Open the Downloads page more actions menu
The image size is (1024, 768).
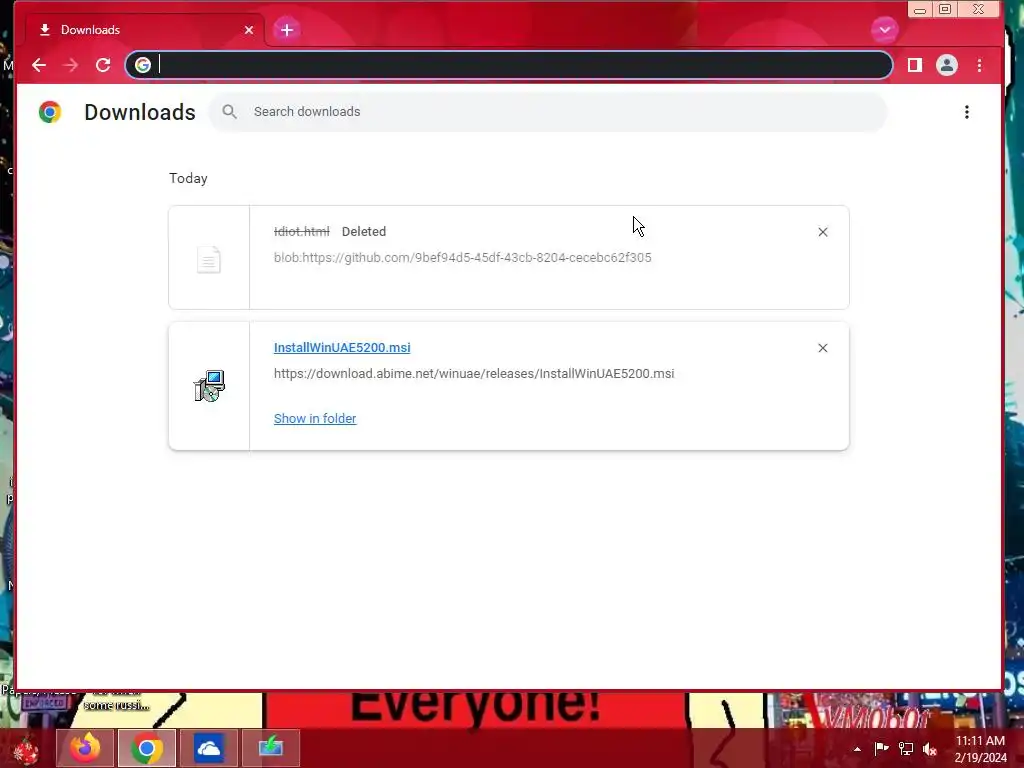[967, 112]
